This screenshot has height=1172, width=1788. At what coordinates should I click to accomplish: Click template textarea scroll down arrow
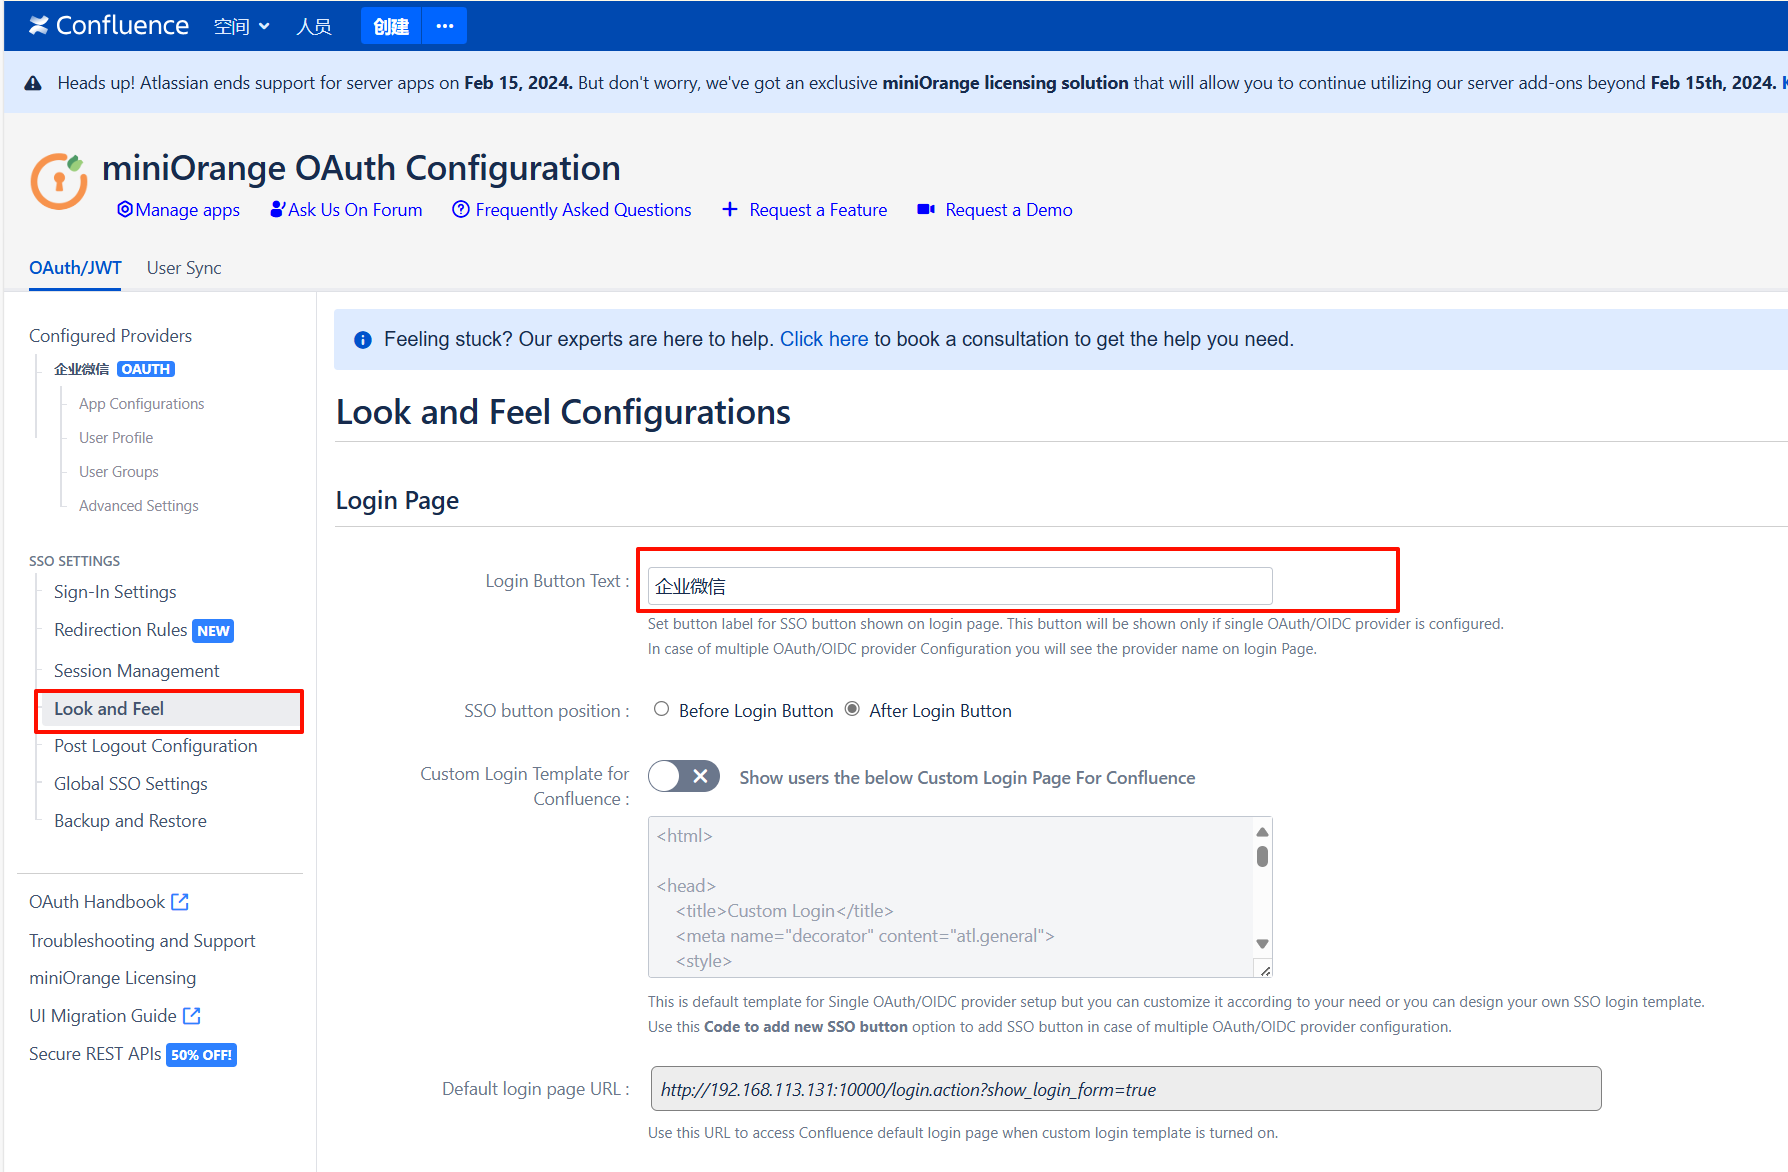[x=1262, y=944]
